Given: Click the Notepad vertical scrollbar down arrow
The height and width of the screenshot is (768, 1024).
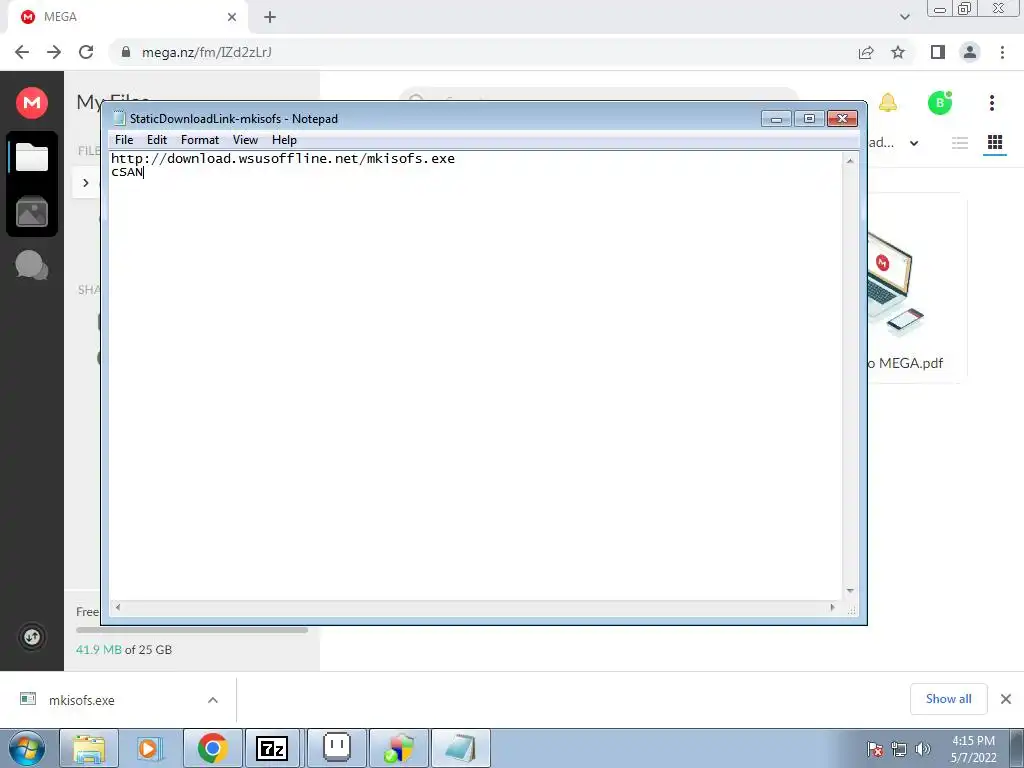Looking at the screenshot, I should 850,590.
